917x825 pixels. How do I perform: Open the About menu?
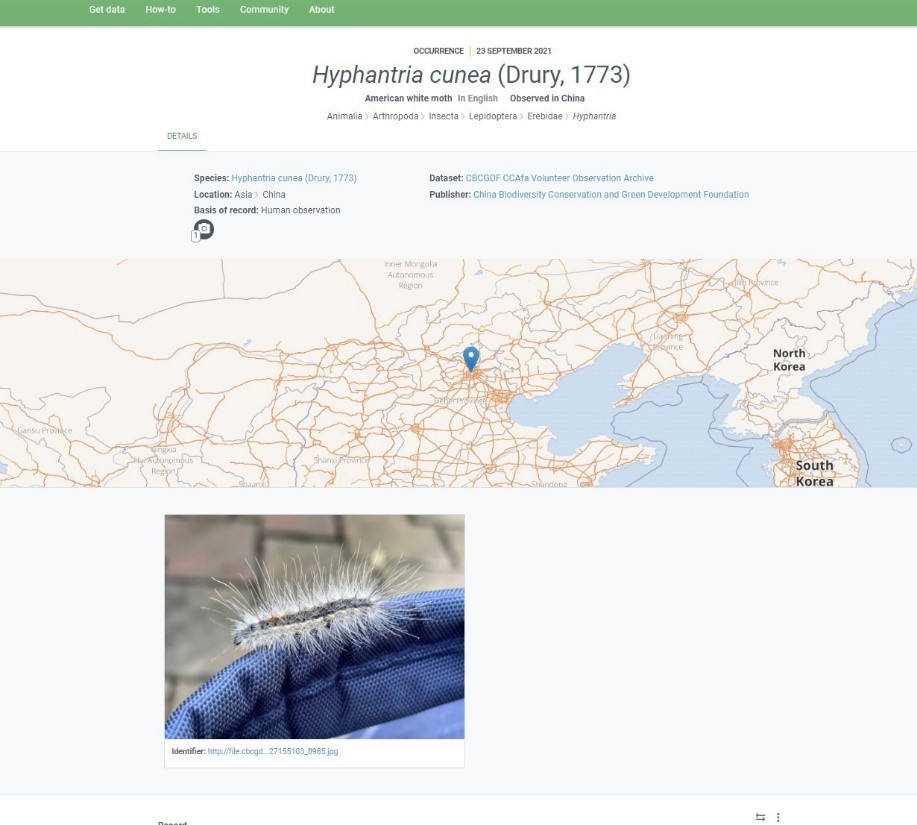click(322, 10)
